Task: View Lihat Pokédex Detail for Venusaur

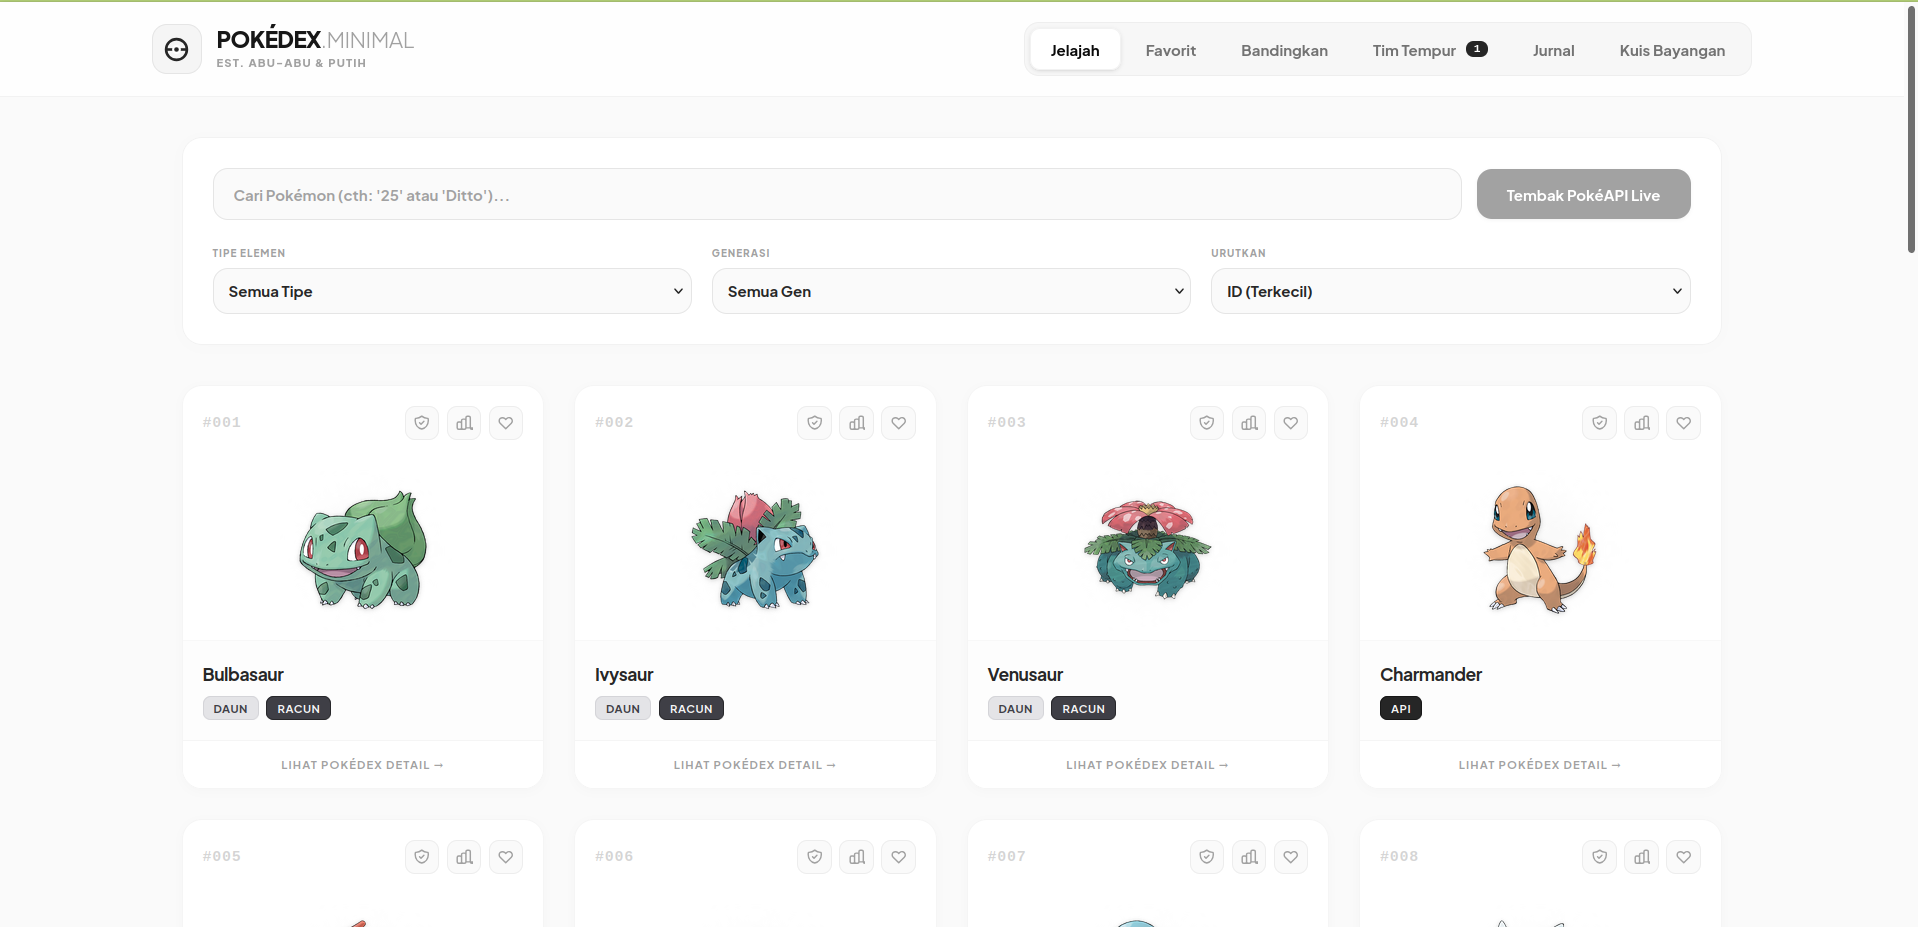Action: pos(1147,765)
